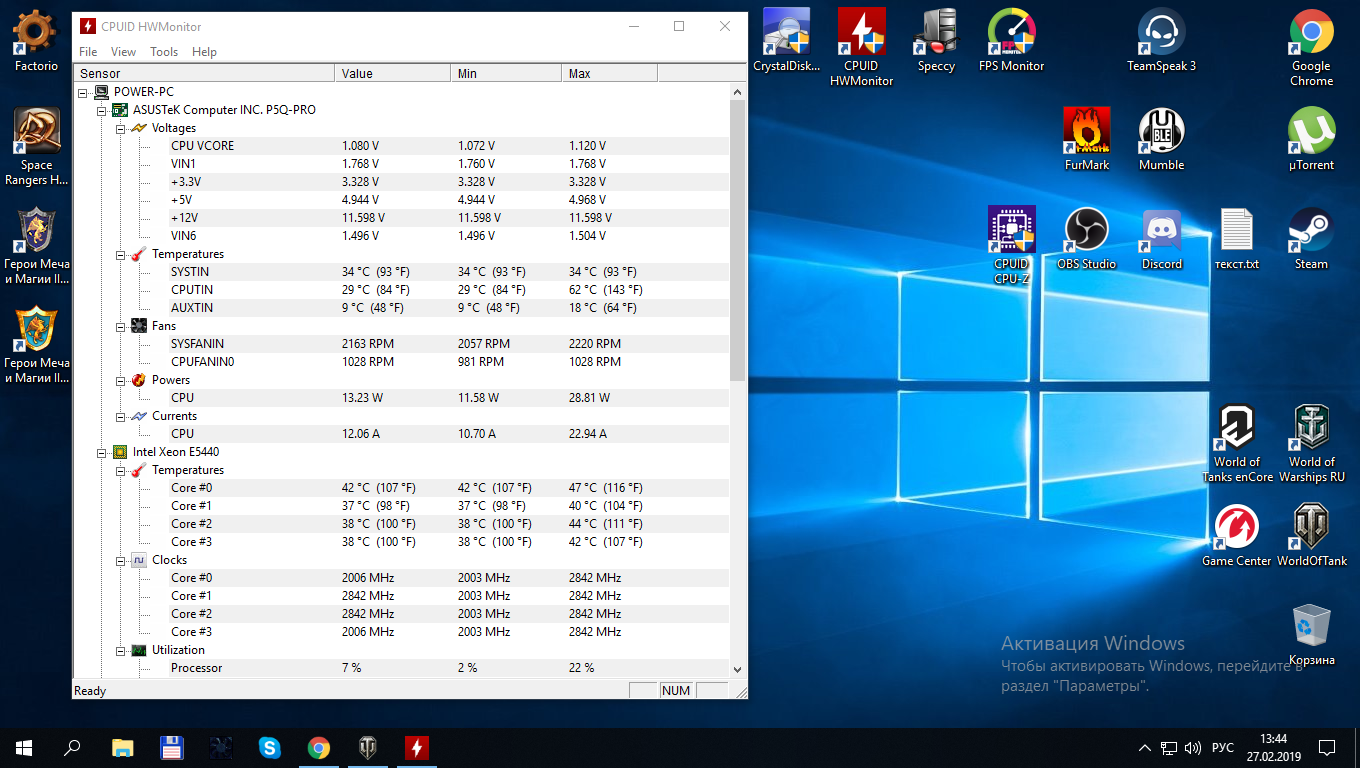Select the Discord desktop icon
The height and width of the screenshot is (768, 1360).
point(1161,239)
